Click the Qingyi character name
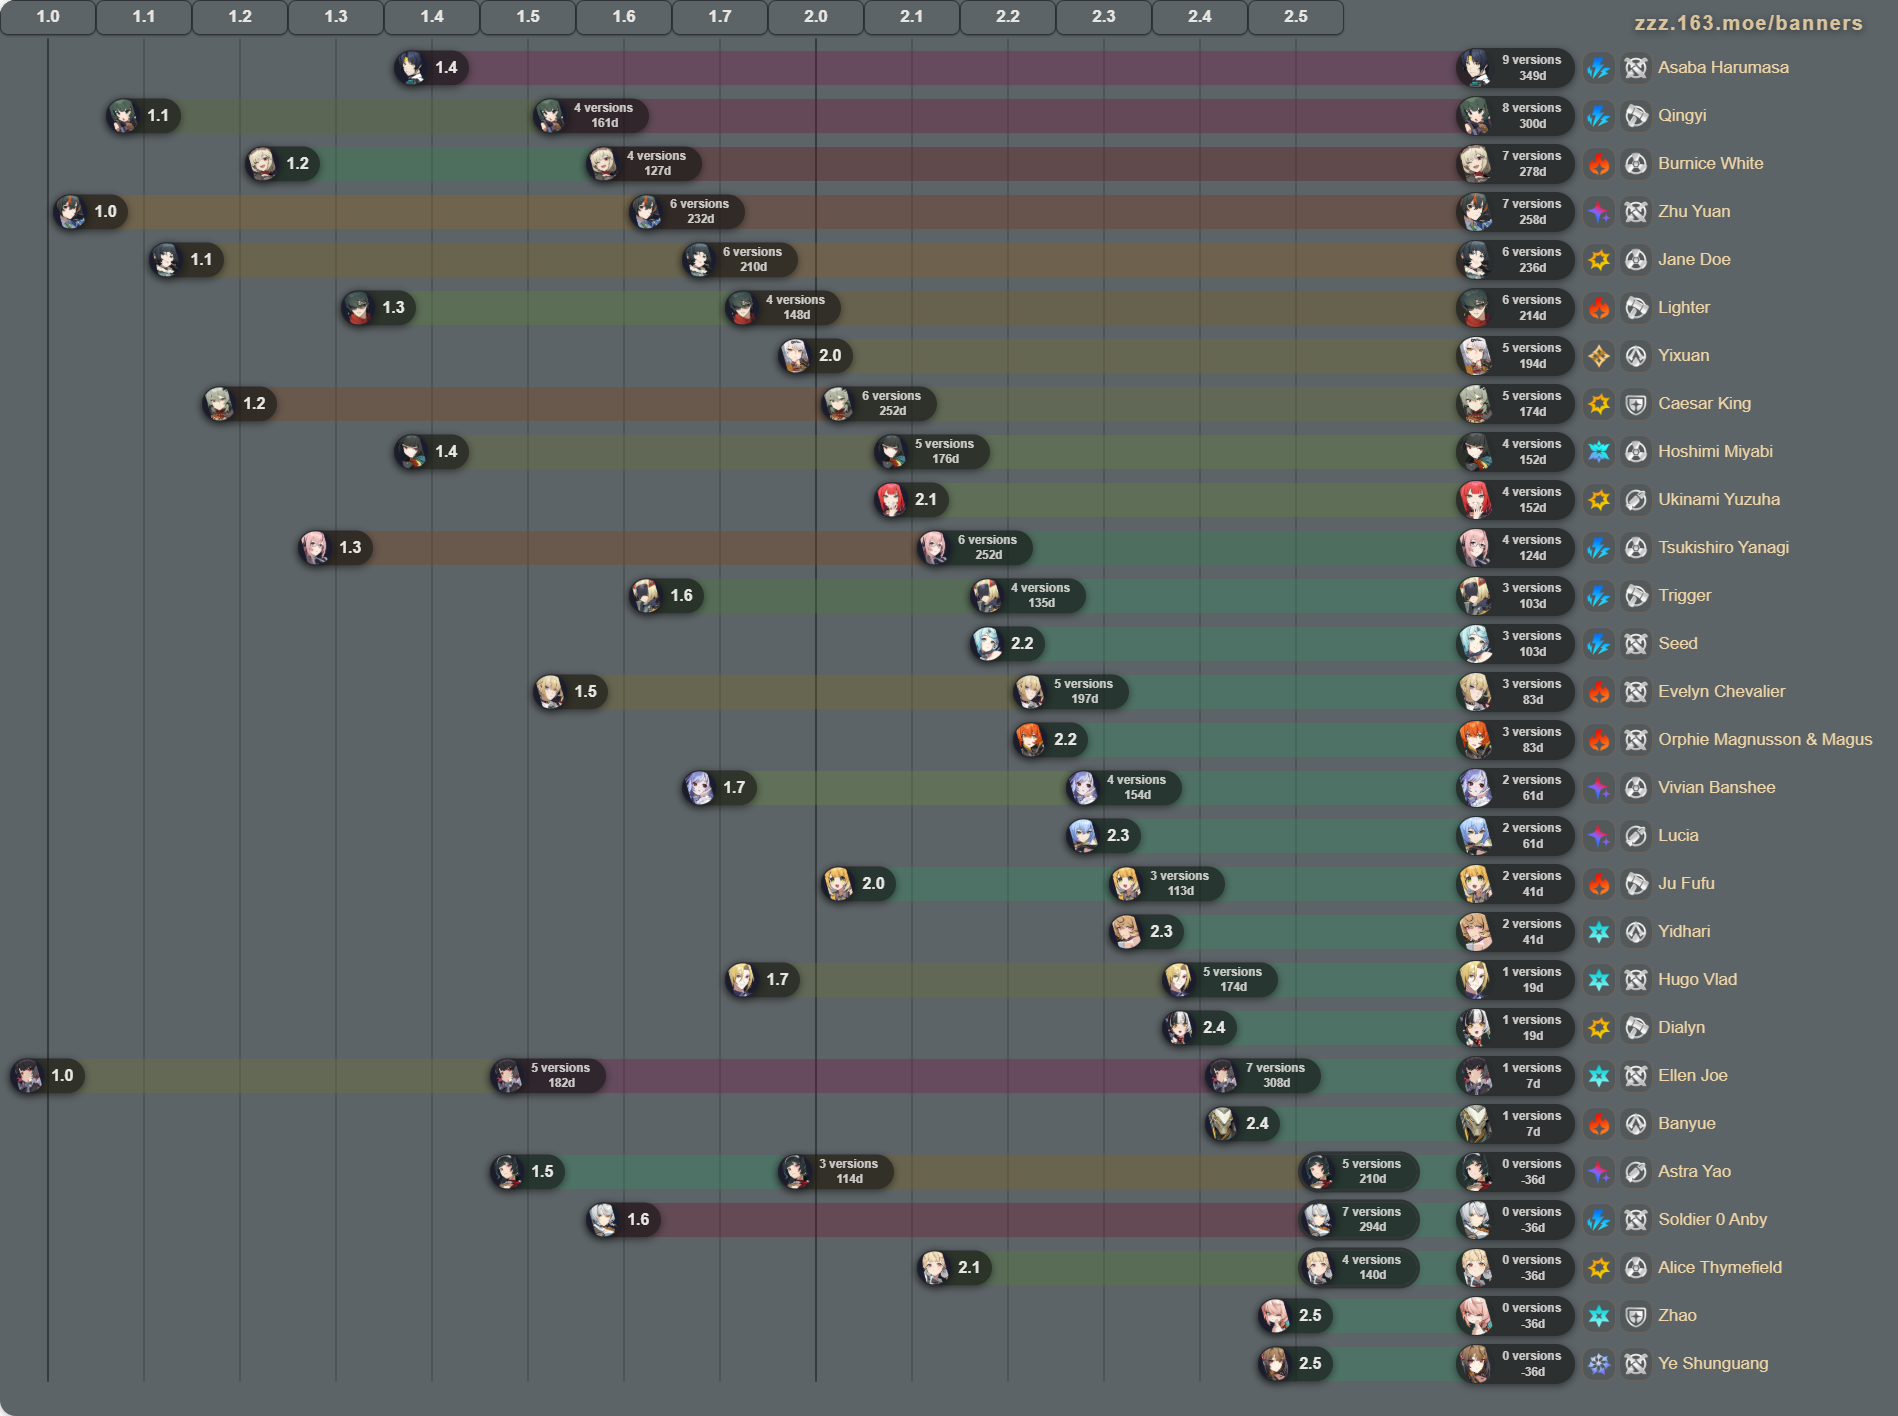1898x1416 pixels. pos(1682,116)
